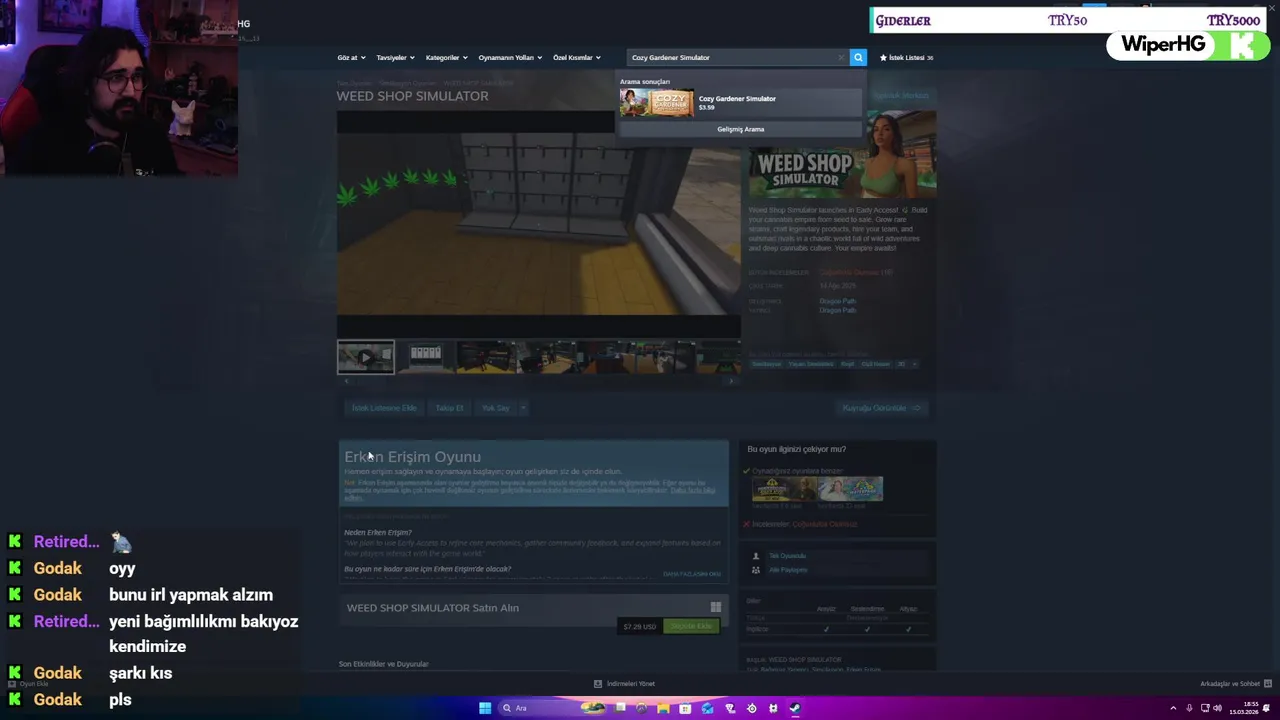Click Kuyruğu Görüntüle button

[881, 408]
